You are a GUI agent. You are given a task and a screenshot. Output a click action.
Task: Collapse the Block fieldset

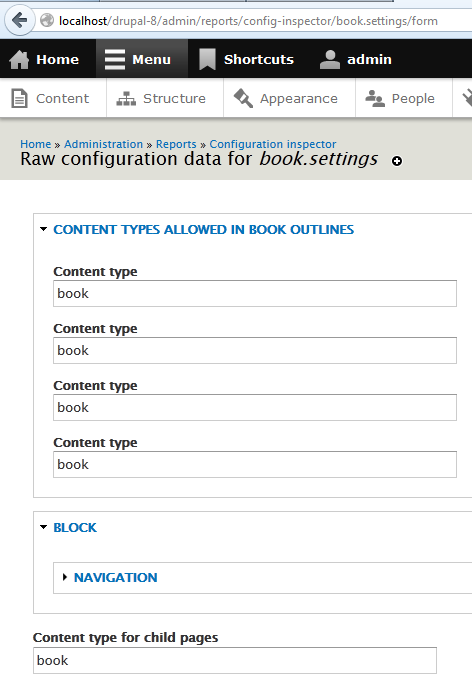75,528
